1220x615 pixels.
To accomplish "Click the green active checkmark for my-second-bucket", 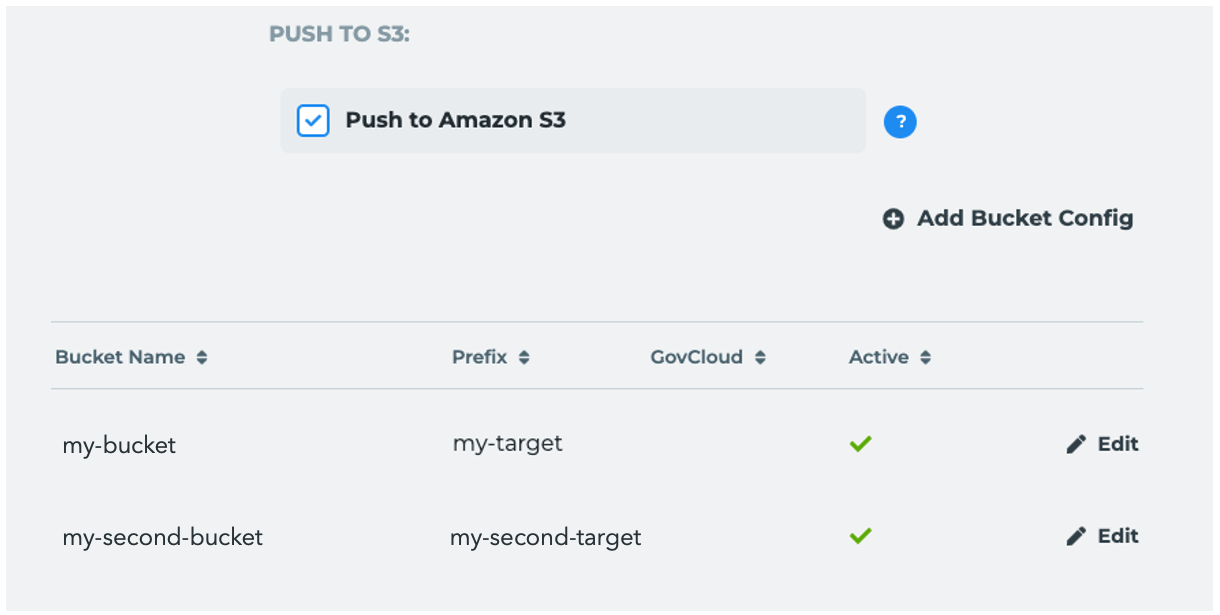I will [x=860, y=536].
